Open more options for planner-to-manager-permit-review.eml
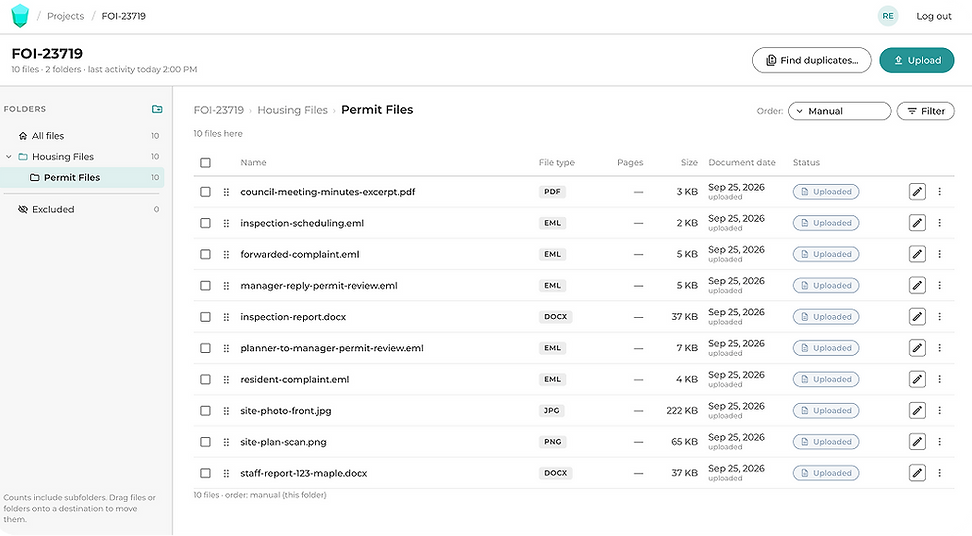 940,348
